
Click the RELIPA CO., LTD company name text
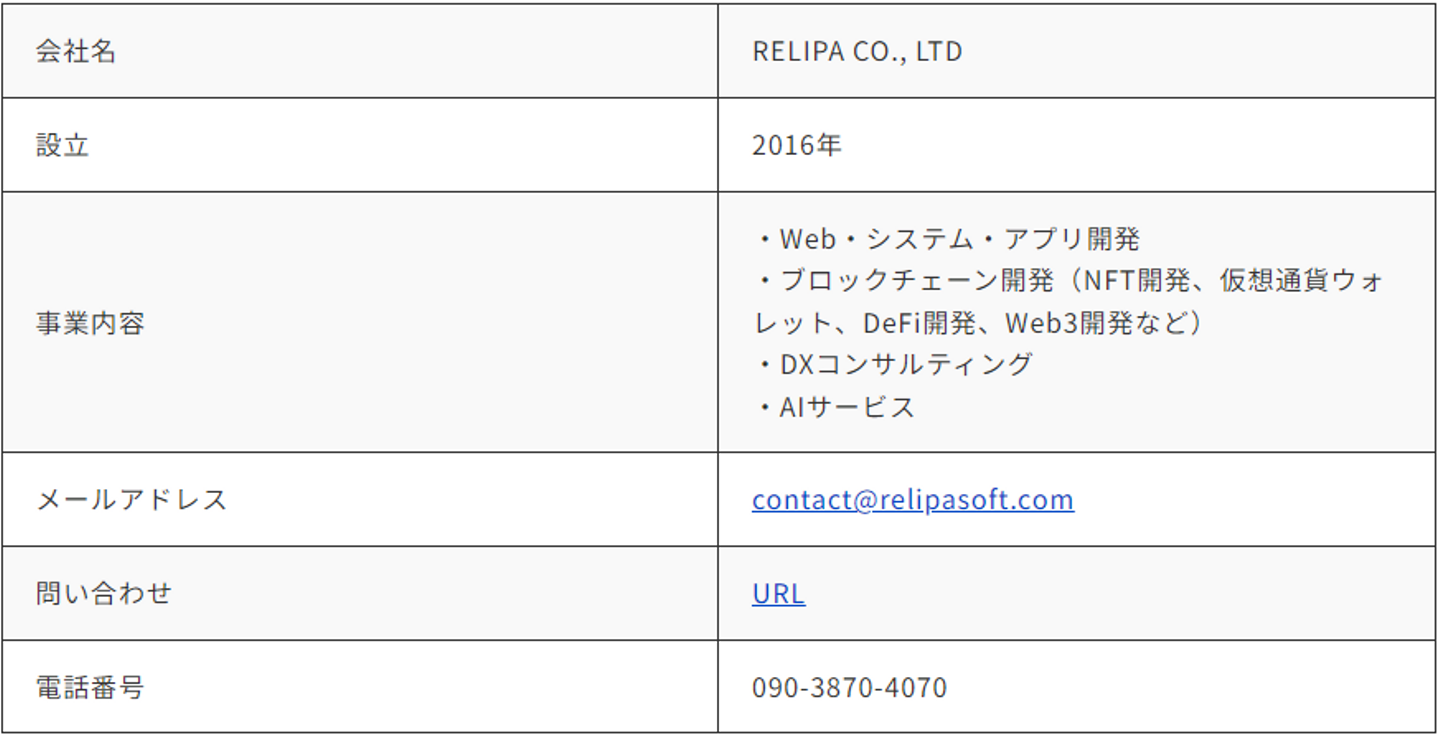point(857,51)
